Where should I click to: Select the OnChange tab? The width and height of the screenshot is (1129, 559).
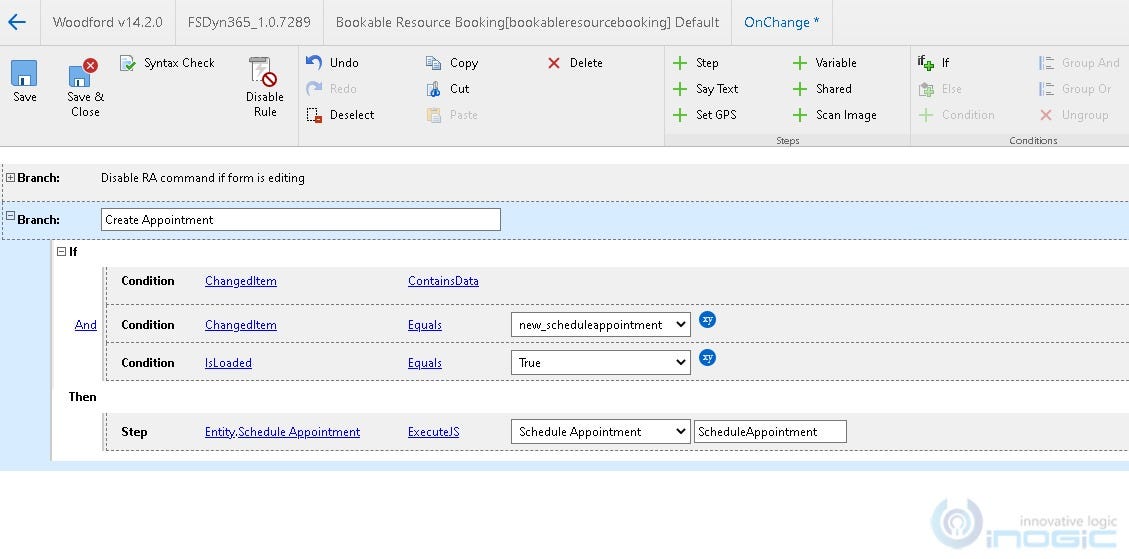point(781,22)
